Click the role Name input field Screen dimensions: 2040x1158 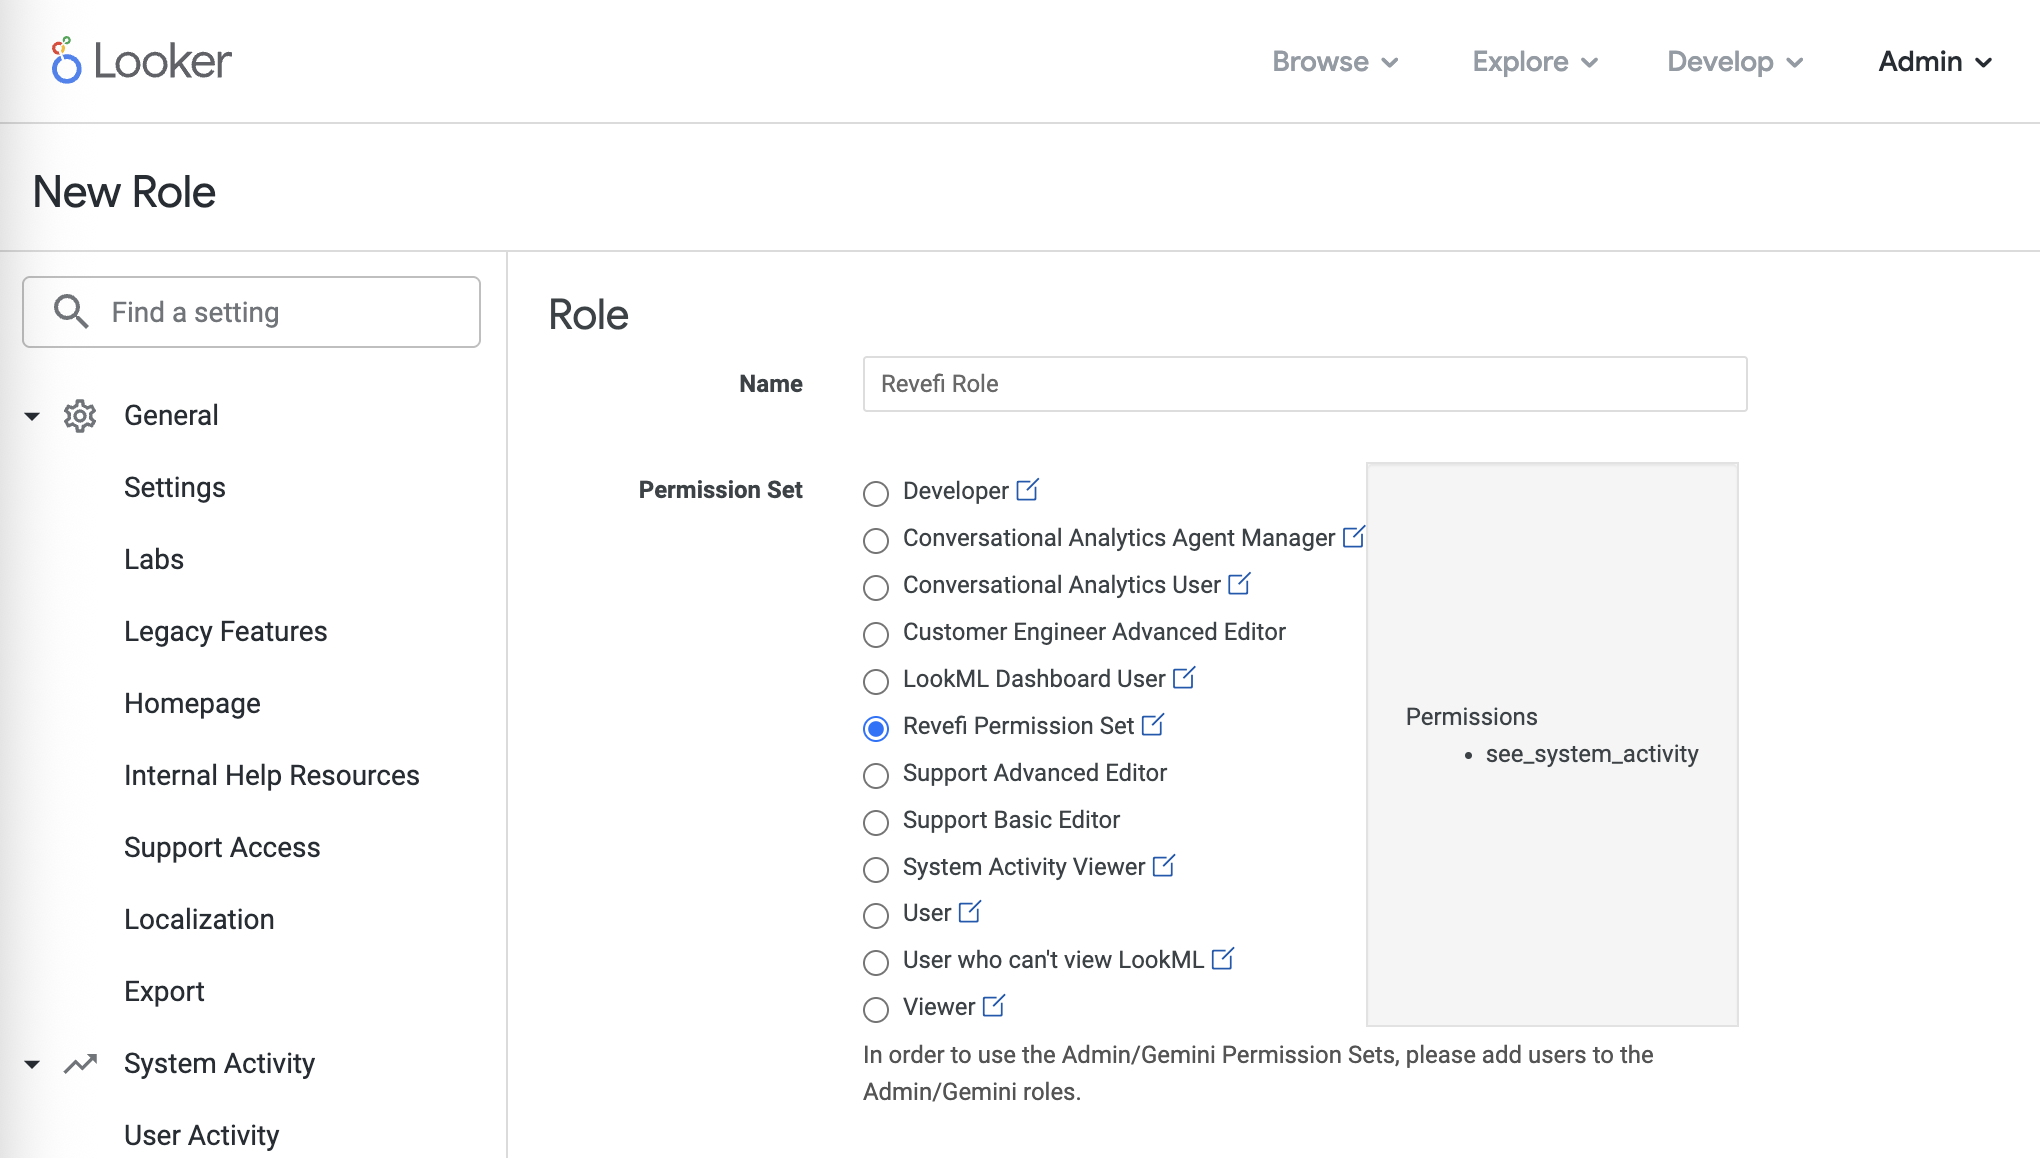(1304, 384)
